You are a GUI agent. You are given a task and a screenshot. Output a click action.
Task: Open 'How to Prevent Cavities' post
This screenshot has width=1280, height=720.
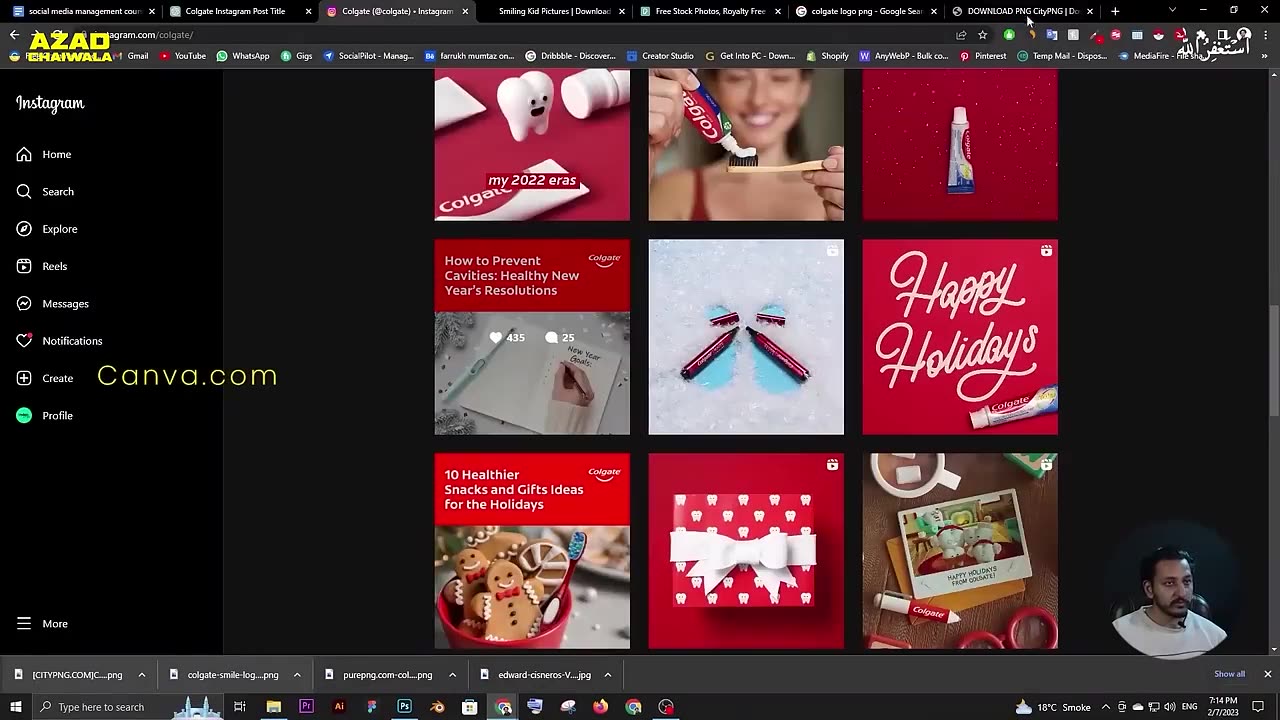(x=532, y=337)
